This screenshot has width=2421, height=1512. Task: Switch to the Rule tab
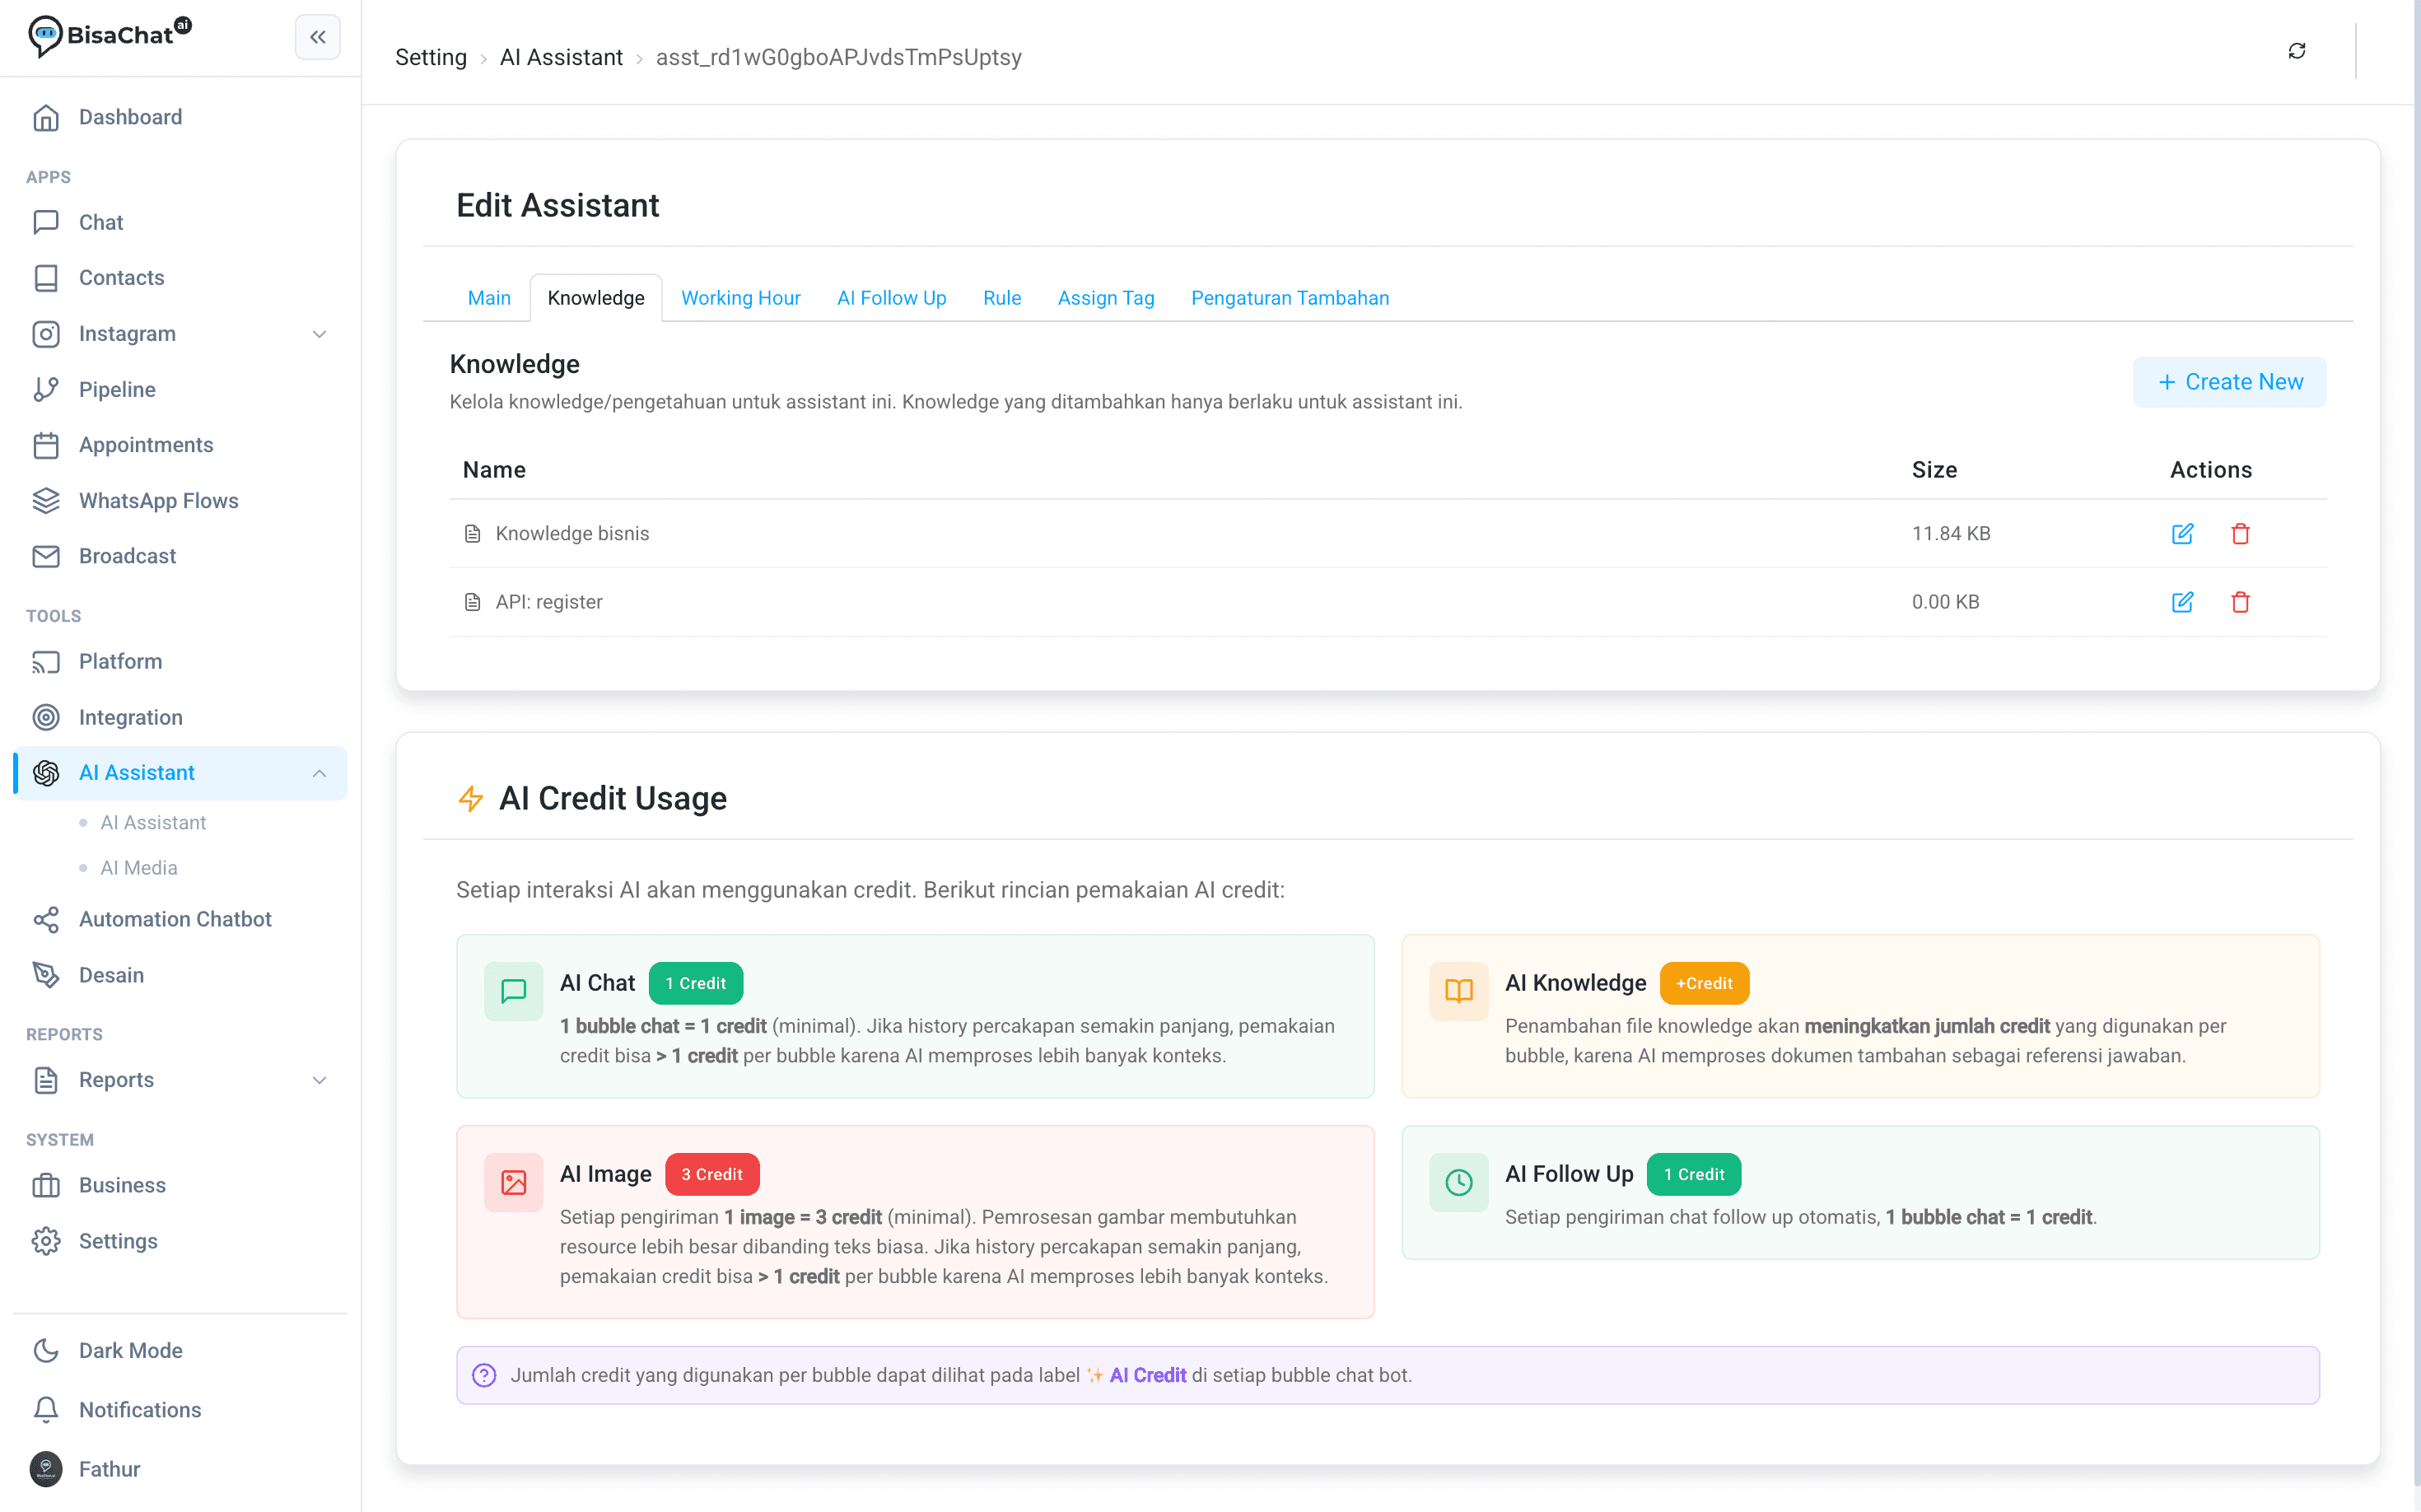click(1001, 298)
